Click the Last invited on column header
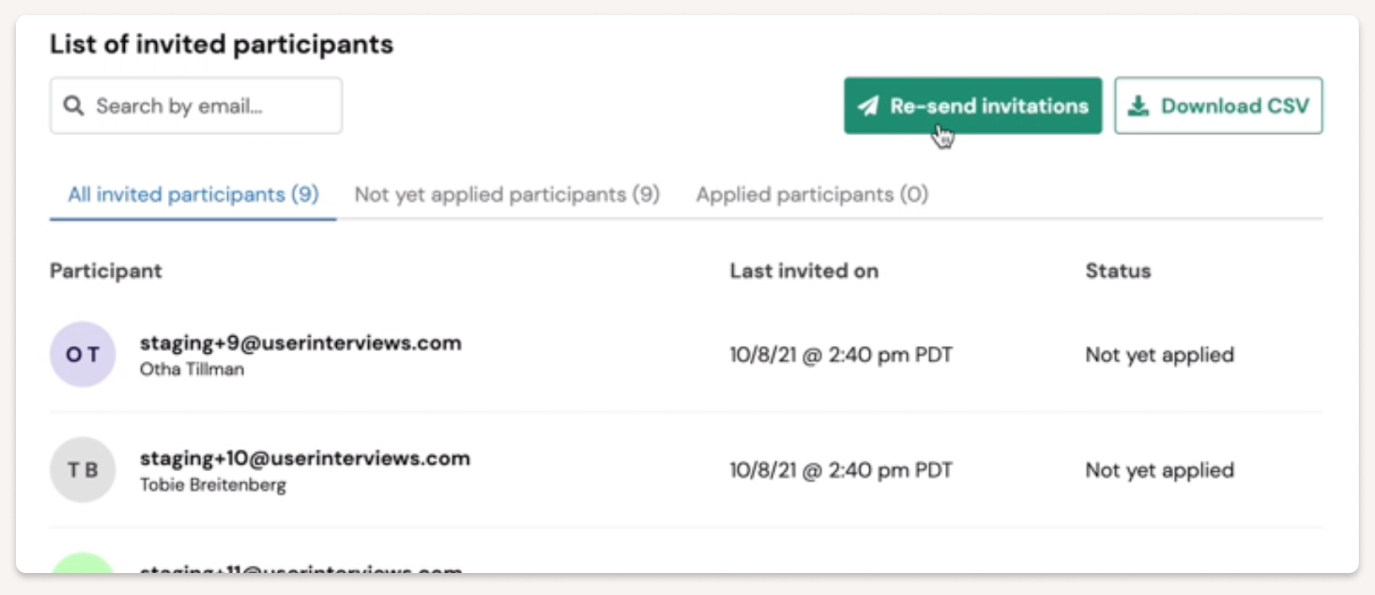The image size is (1375, 595). tap(804, 271)
